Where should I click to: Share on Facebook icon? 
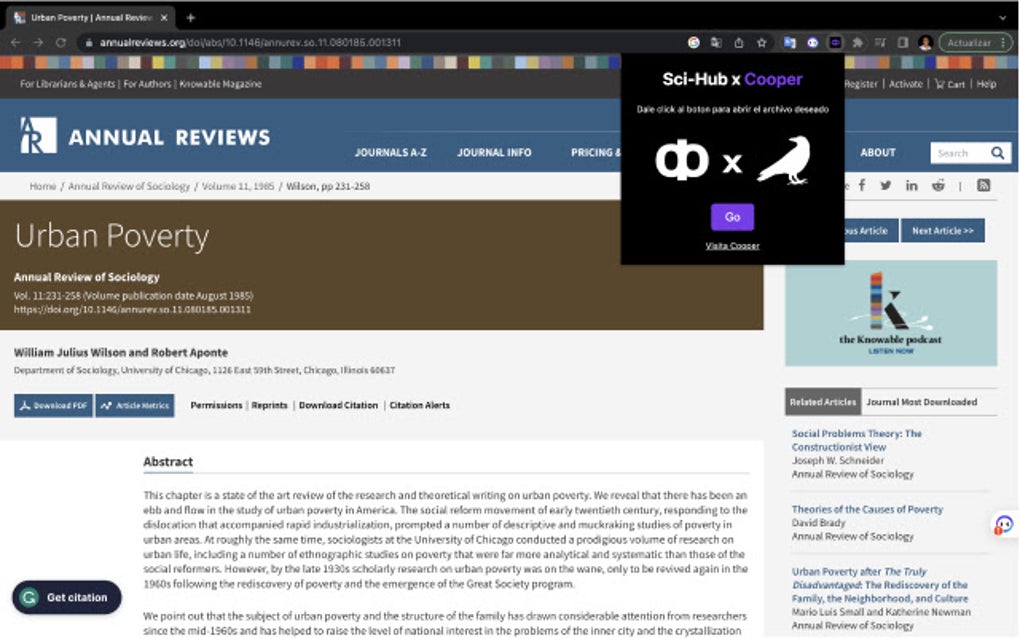[x=862, y=185]
